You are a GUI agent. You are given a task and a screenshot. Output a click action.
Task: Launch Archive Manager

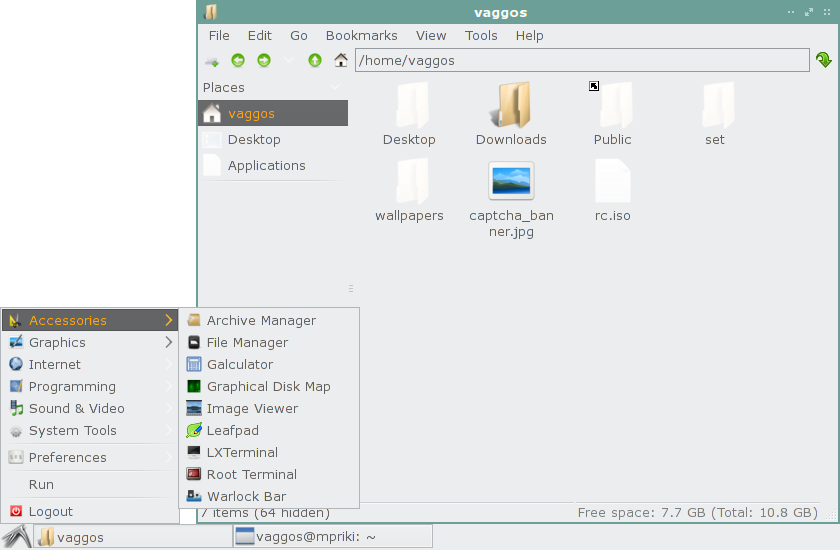click(x=269, y=320)
